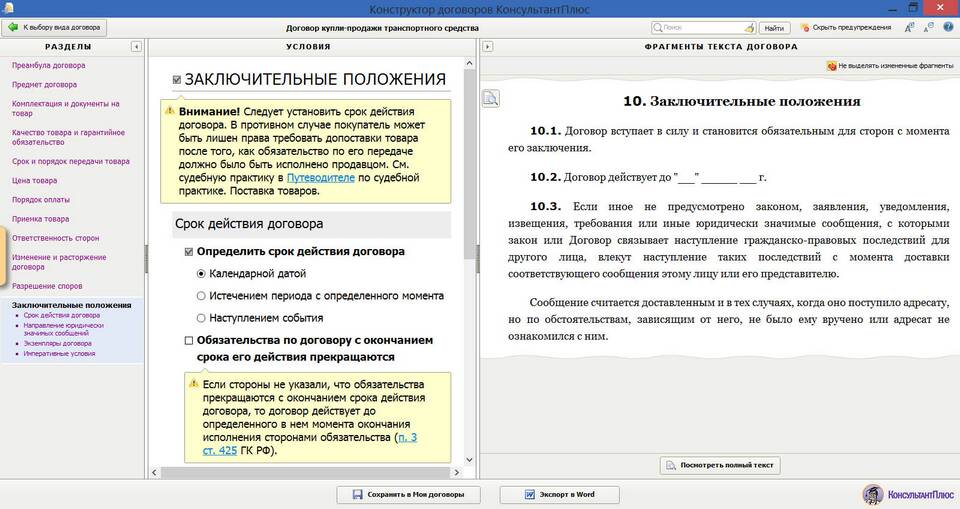
Task: Click 'Сохранить в Мои договоры' button
Action: [408, 494]
